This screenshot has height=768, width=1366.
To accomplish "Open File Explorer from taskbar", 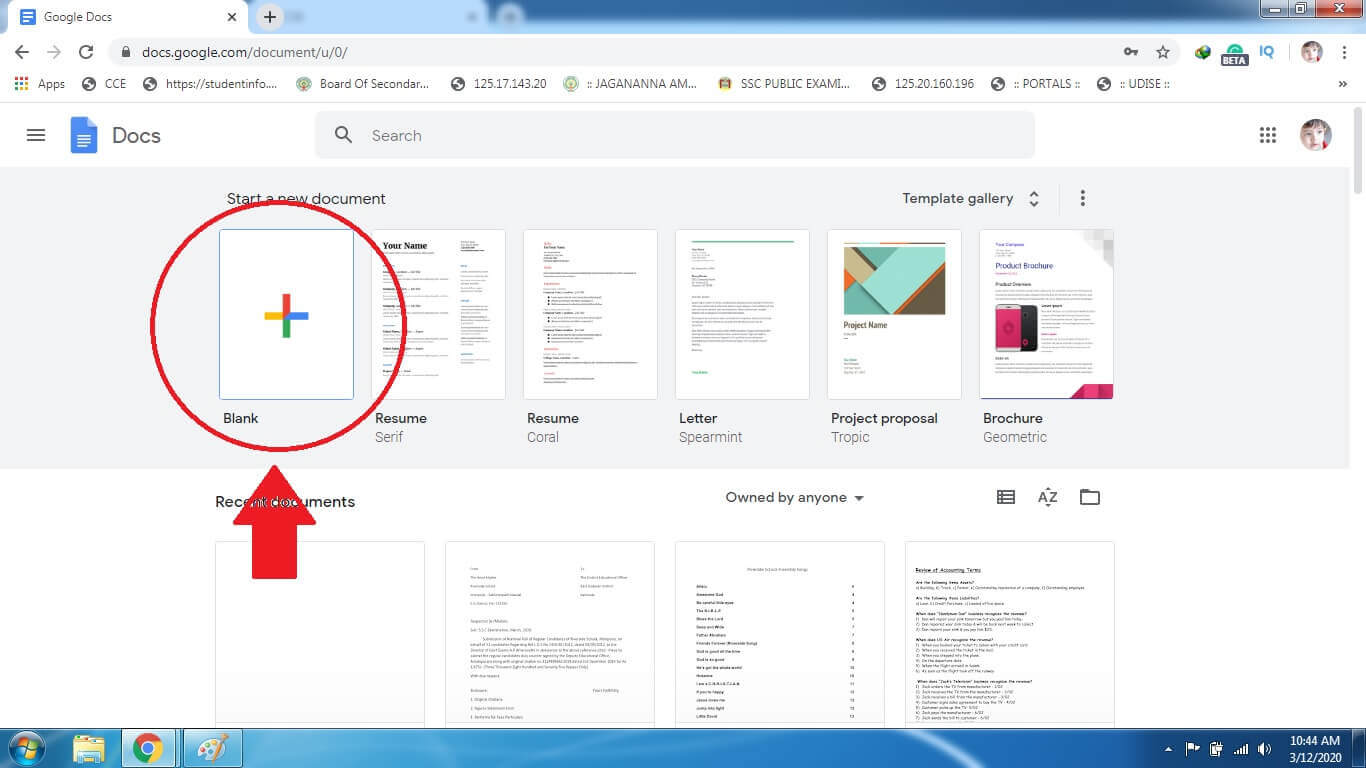I will [x=89, y=748].
